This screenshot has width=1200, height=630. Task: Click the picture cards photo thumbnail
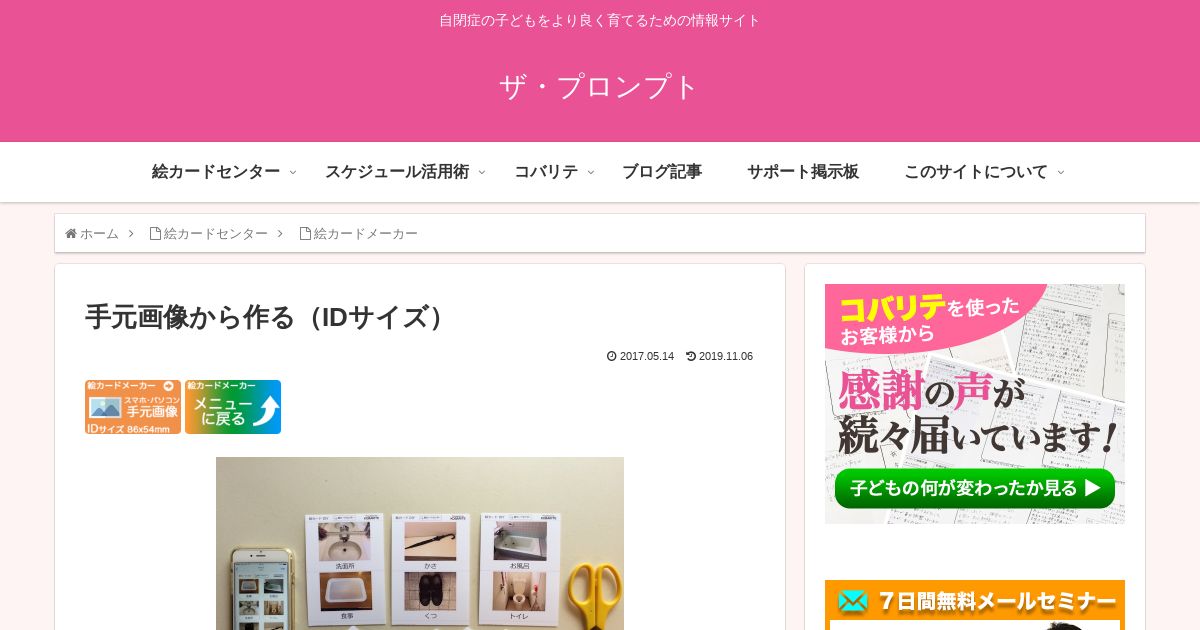click(x=420, y=543)
